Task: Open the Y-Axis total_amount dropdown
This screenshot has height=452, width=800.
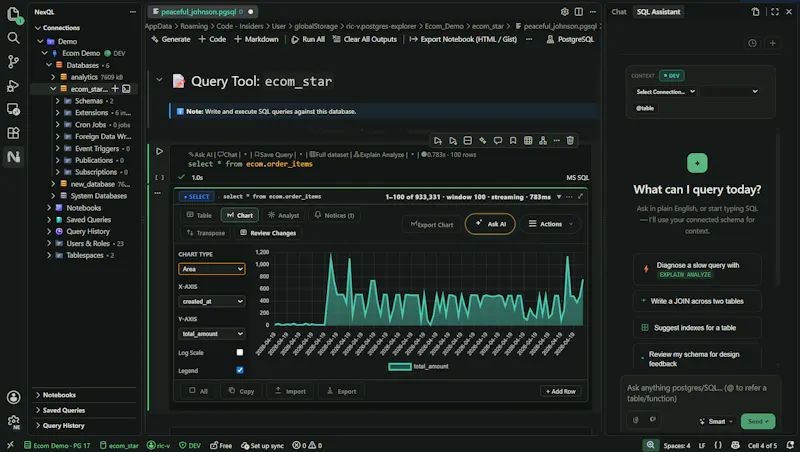Action: (212, 334)
